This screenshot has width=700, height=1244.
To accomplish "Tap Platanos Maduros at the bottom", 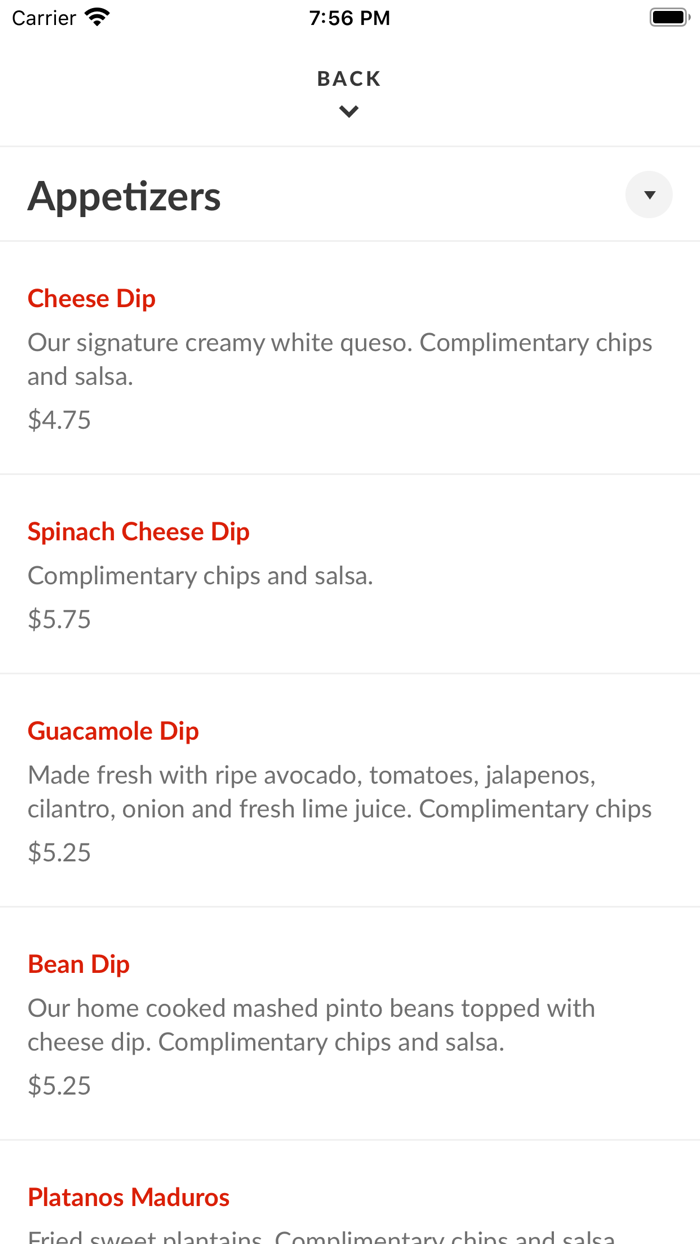I will click(x=128, y=1197).
